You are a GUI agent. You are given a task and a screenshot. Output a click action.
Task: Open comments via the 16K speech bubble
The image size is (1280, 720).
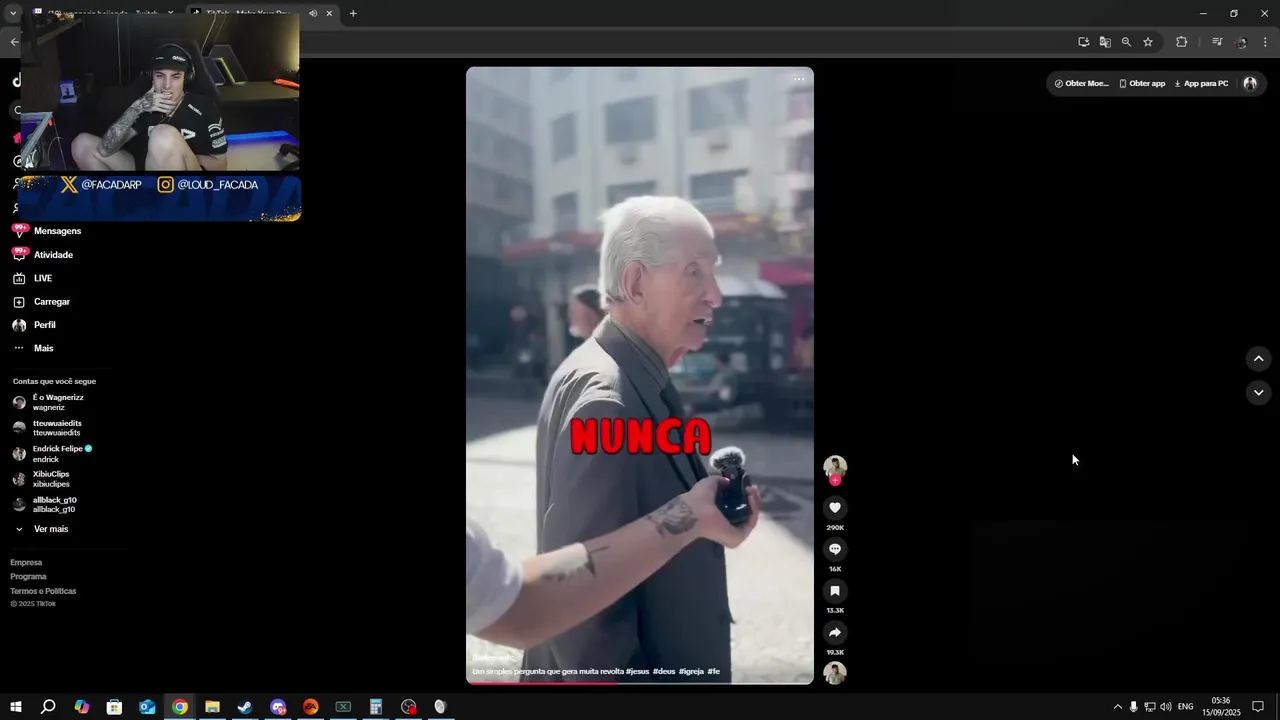point(835,549)
